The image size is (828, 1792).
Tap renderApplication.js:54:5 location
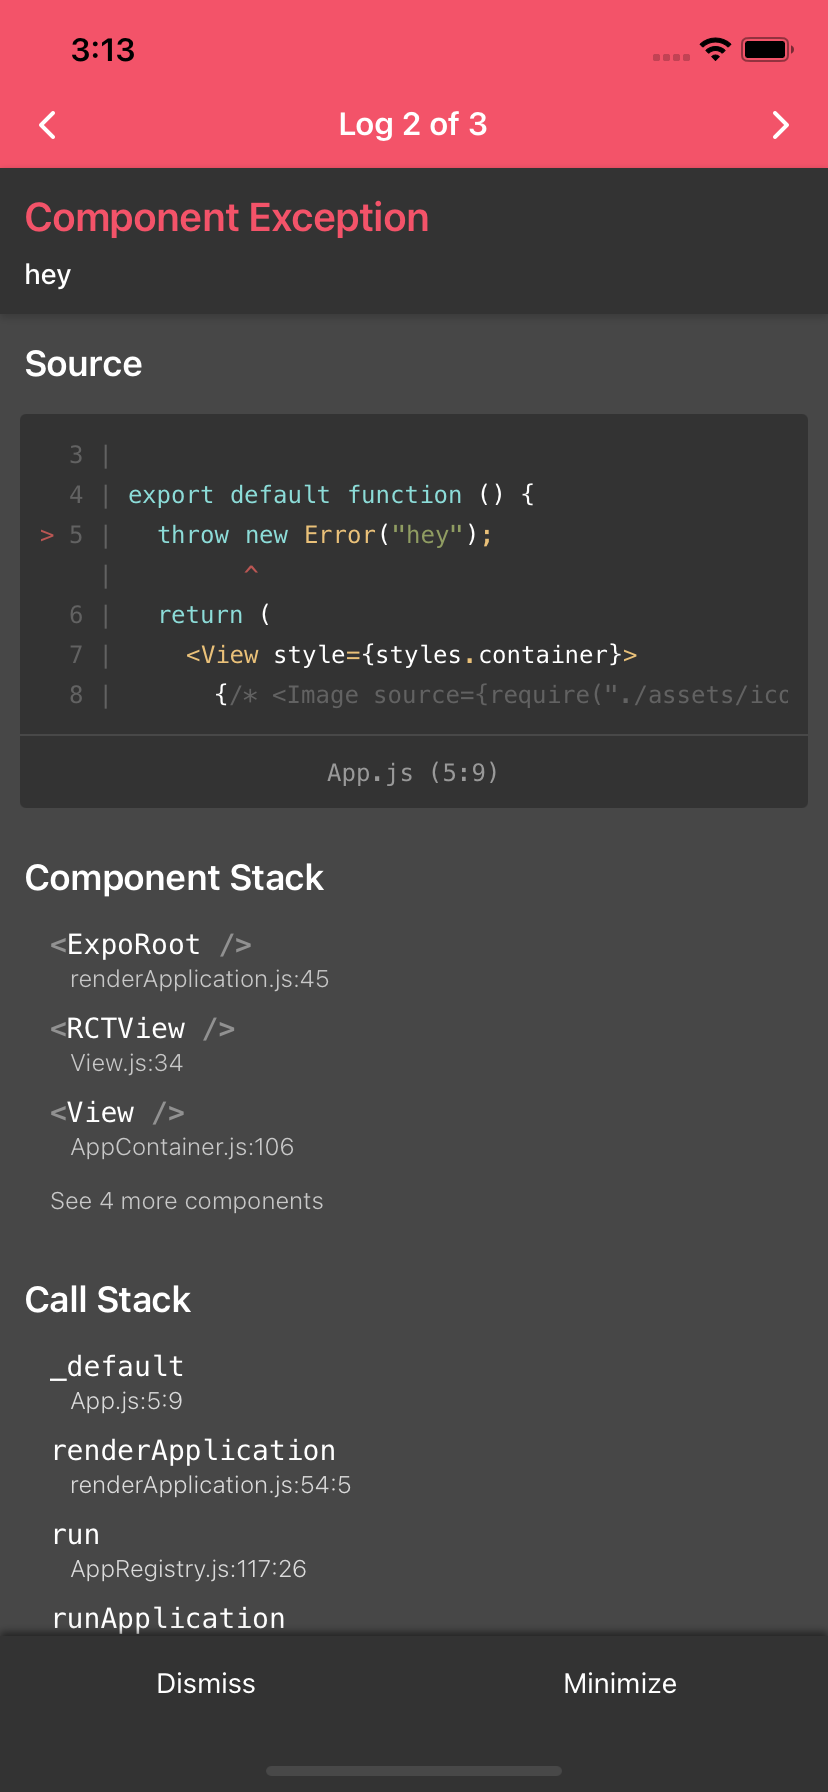coord(211,1485)
